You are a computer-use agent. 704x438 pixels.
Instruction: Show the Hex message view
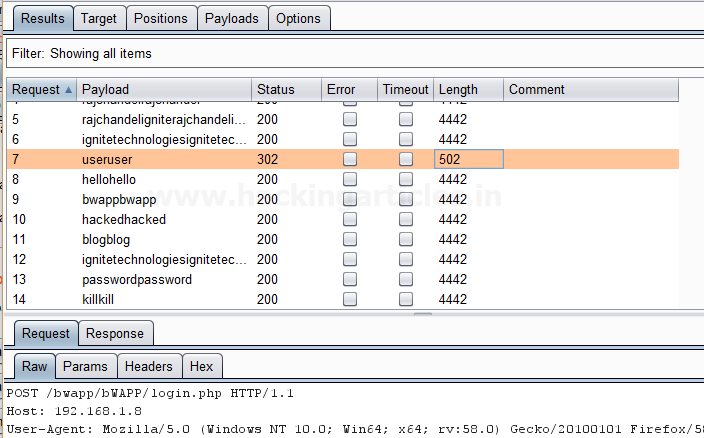(202, 366)
